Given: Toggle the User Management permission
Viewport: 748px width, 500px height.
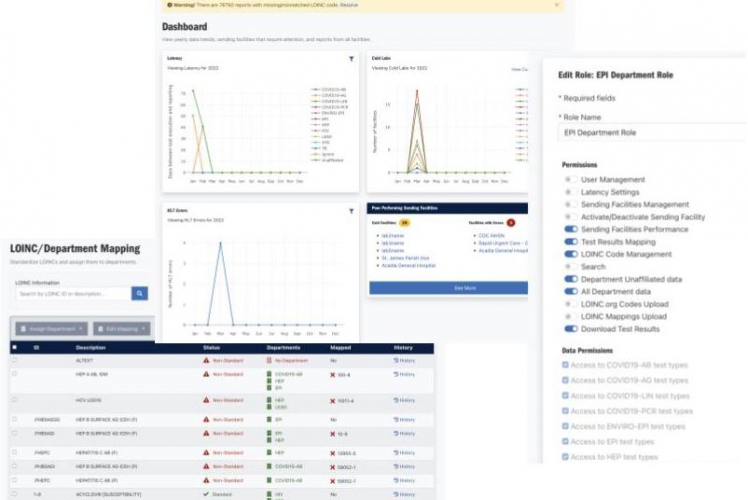Looking at the screenshot, I should [571, 179].
